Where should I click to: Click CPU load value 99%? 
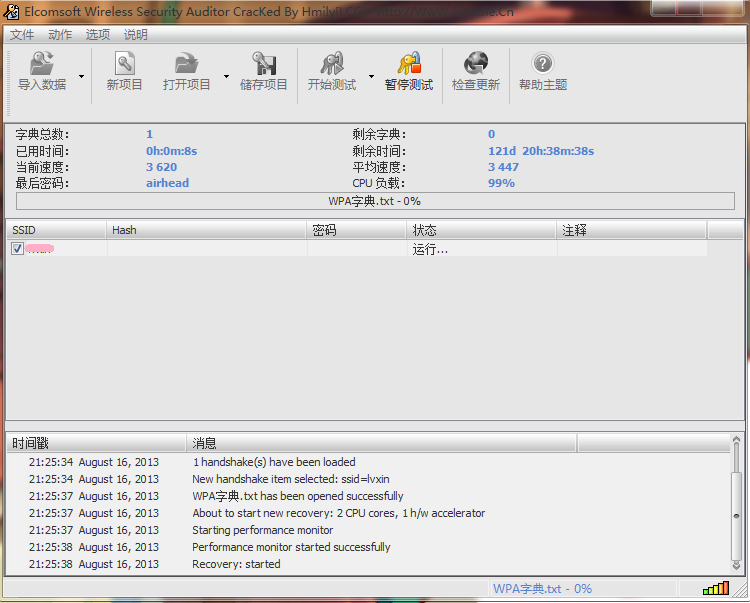coord(501,183)
